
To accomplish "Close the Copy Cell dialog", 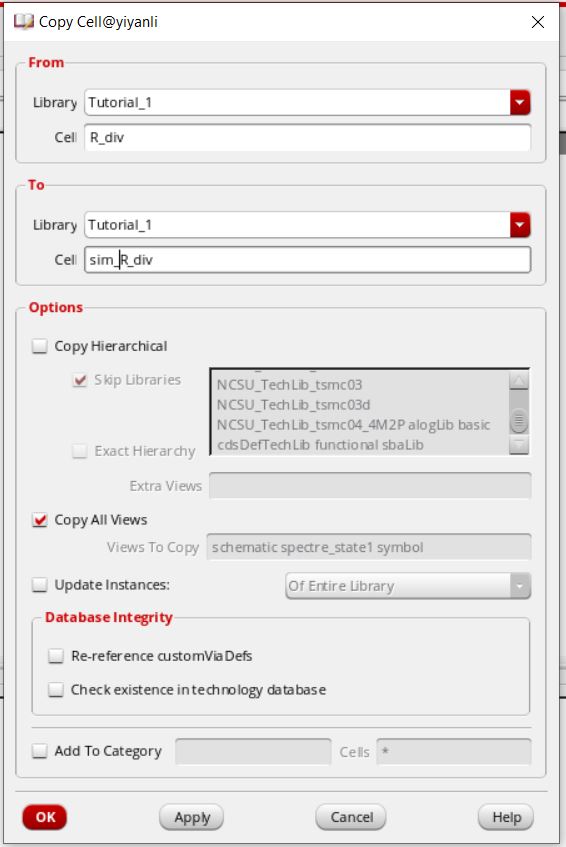I will pos(537,22).
